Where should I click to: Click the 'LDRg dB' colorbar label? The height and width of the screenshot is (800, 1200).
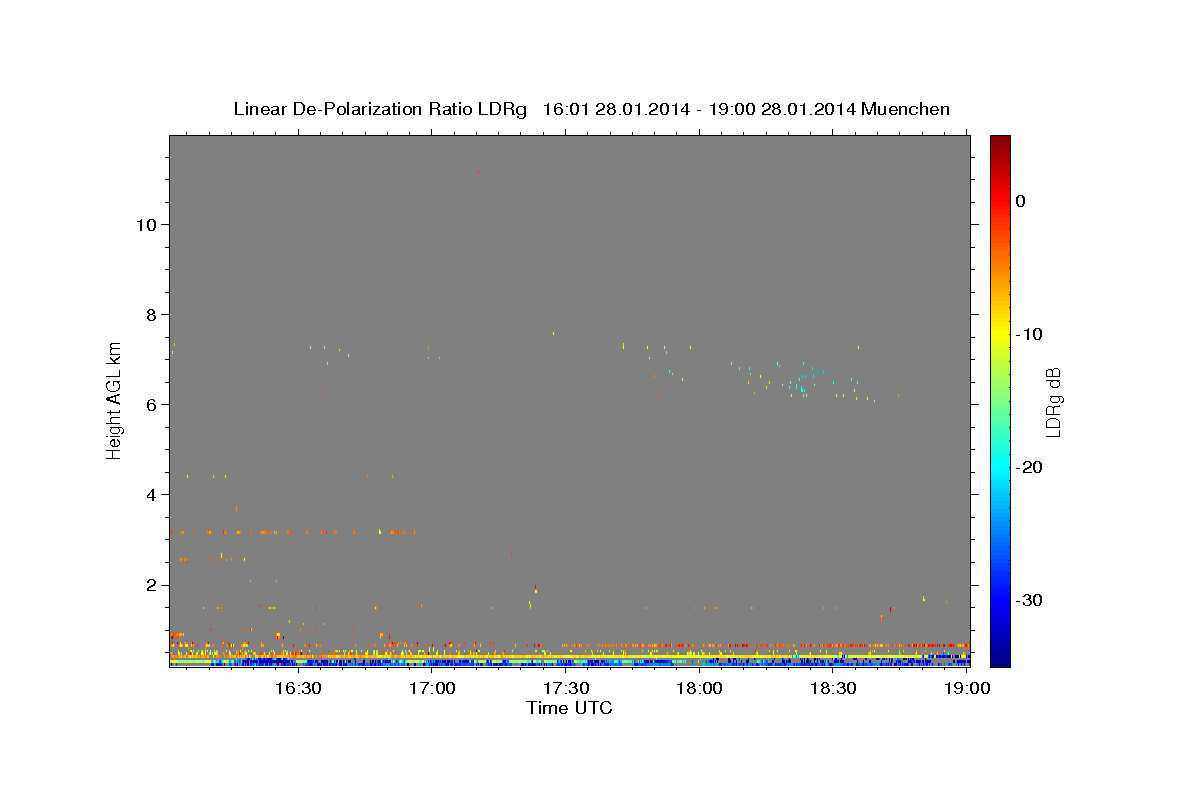(1052, 402)
